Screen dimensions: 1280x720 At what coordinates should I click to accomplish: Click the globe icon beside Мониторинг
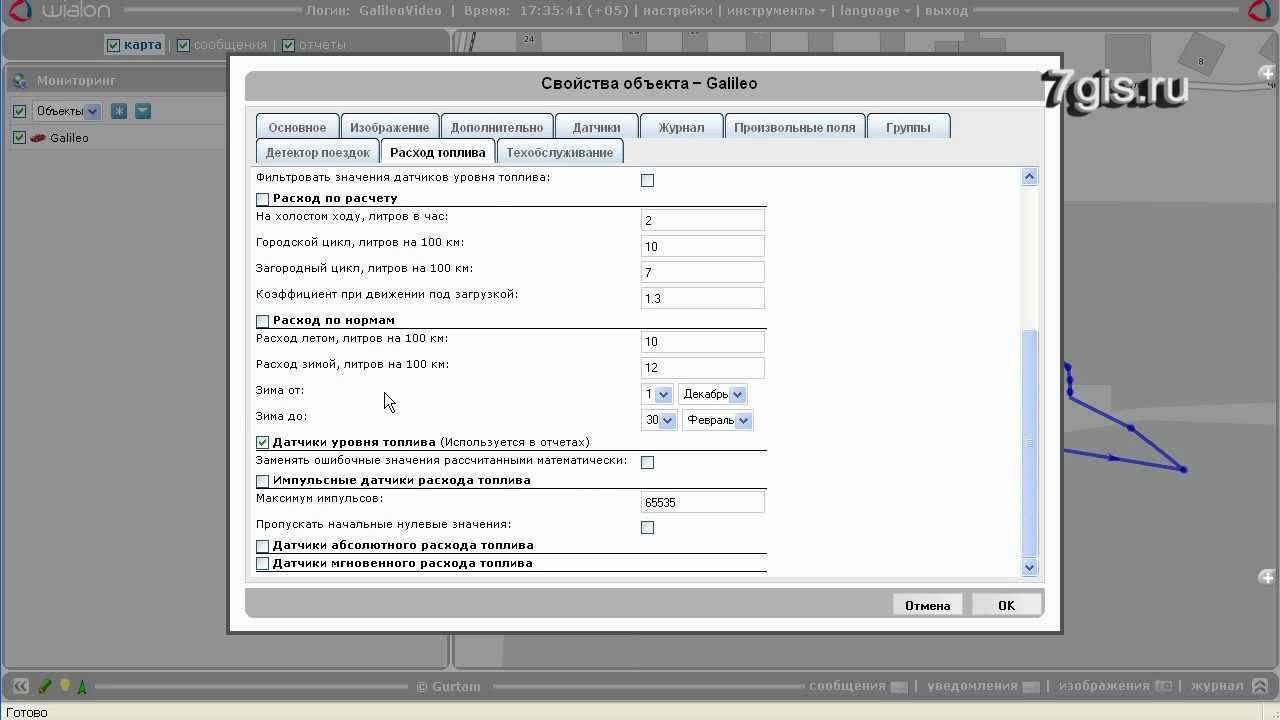click(20, 81)
